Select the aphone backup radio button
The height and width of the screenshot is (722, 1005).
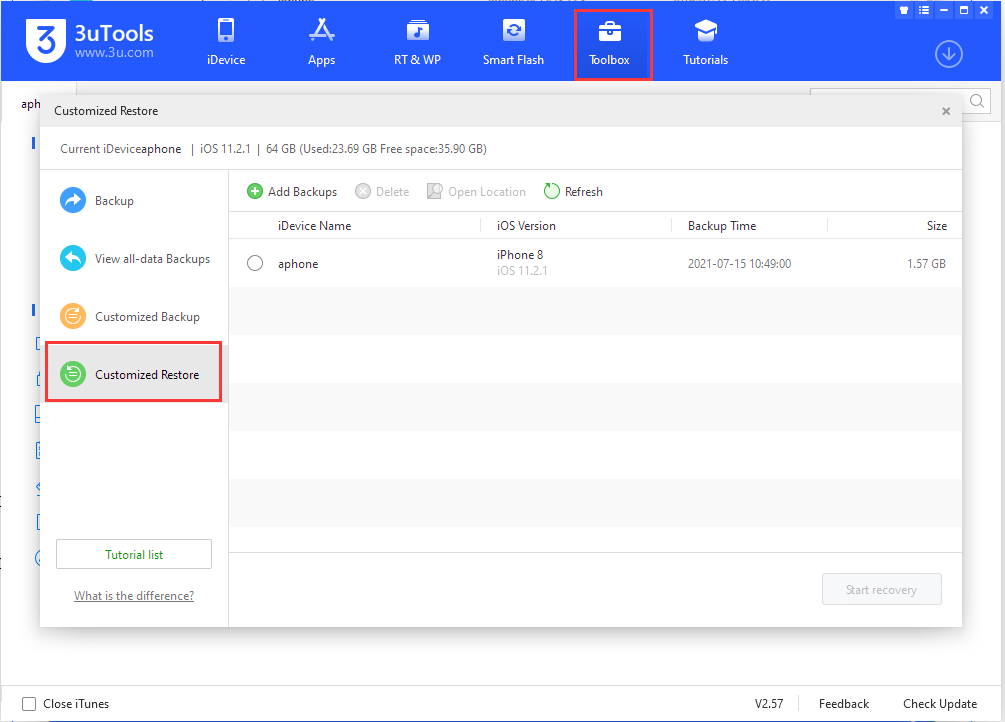(x=255, y=263)
